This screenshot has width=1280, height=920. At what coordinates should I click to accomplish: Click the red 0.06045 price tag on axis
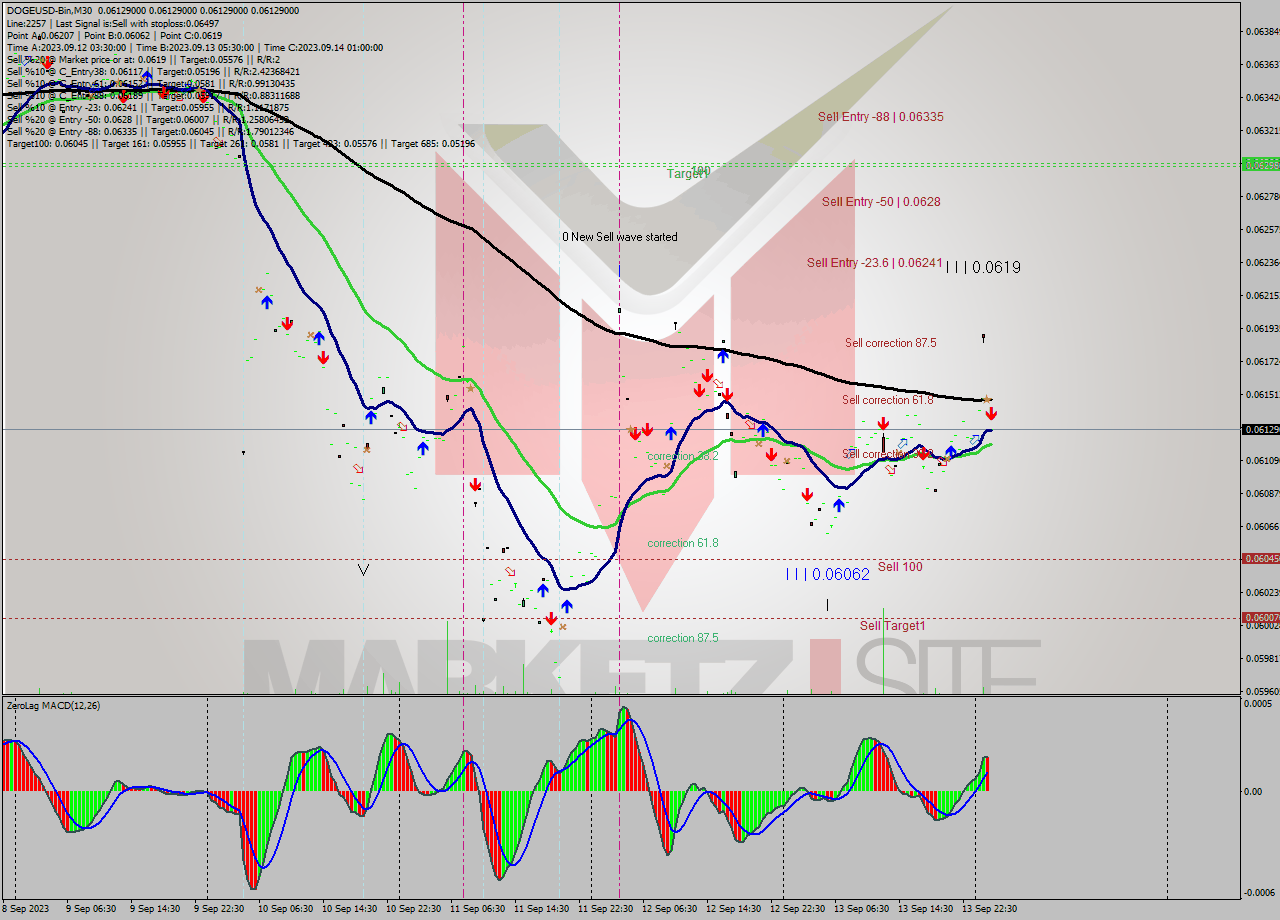[1260, 558]
